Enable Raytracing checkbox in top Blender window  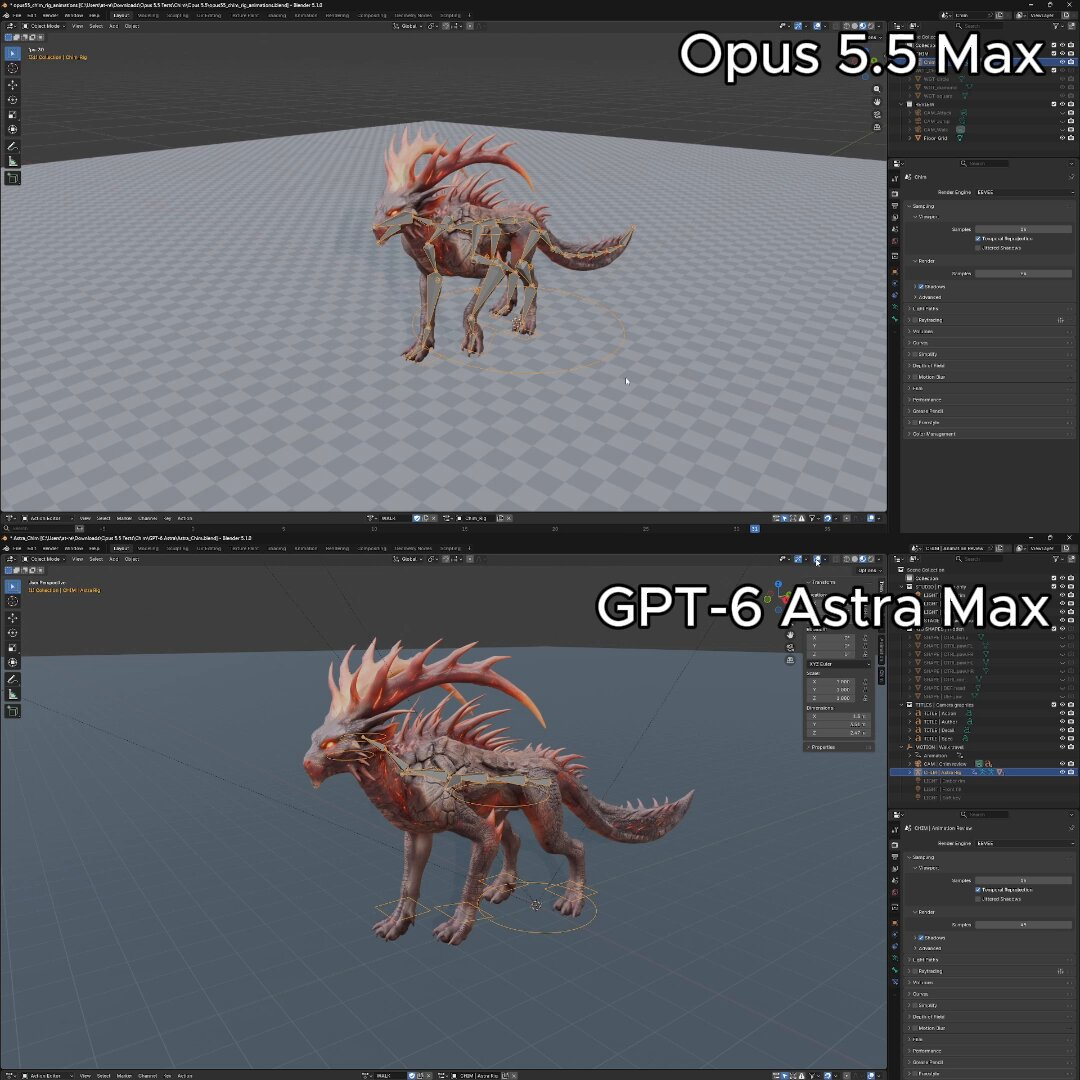coord(915,320)
